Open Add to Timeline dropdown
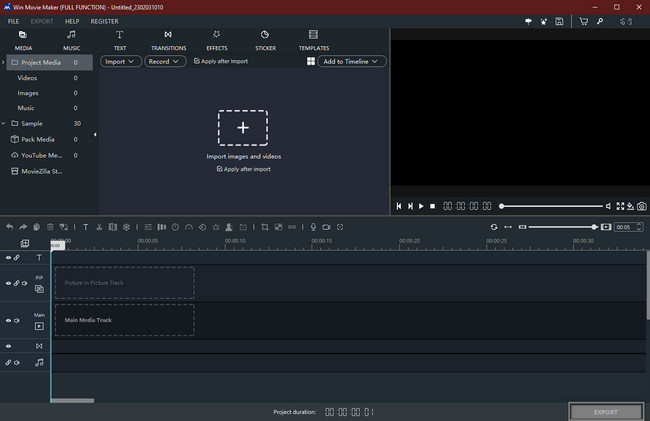This screenshot has height=421, width=650. click(x=352, y=61)
